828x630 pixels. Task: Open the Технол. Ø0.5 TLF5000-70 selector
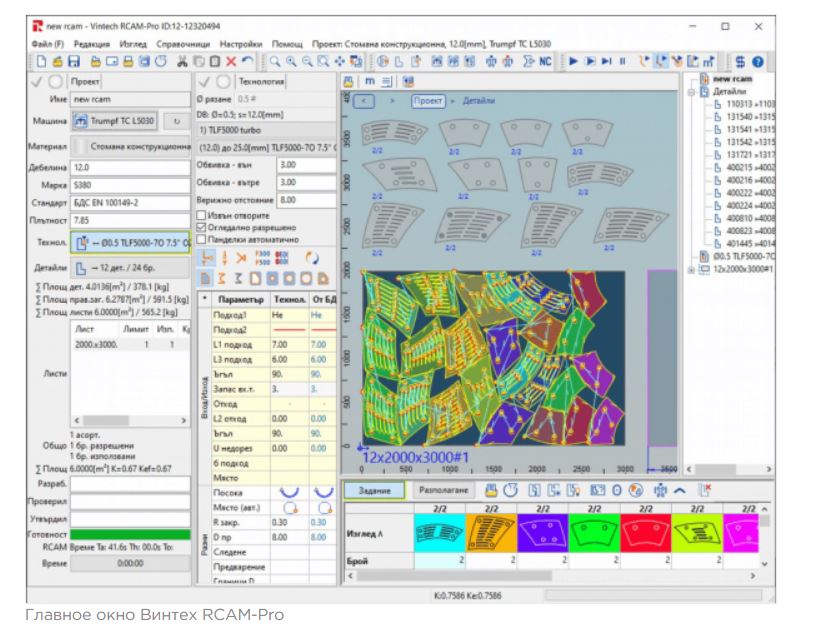coord(130,243)
